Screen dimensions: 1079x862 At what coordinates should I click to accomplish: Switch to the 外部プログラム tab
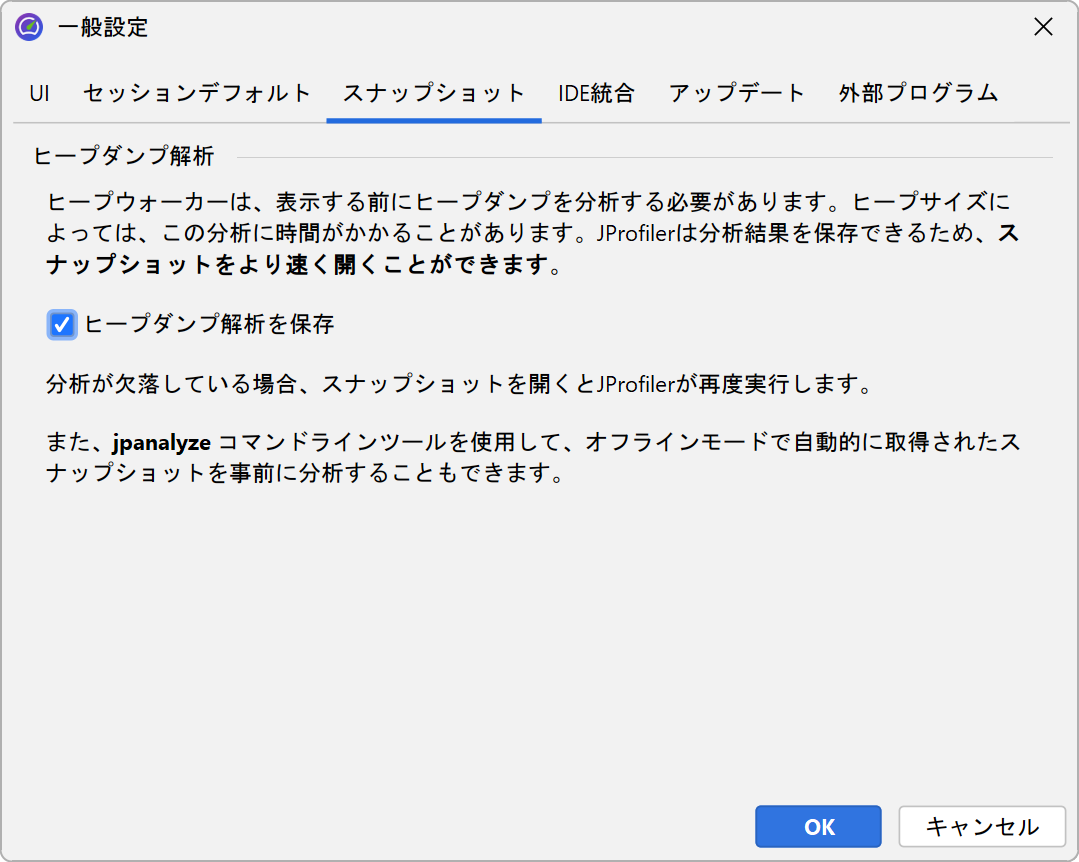point(918,94)
